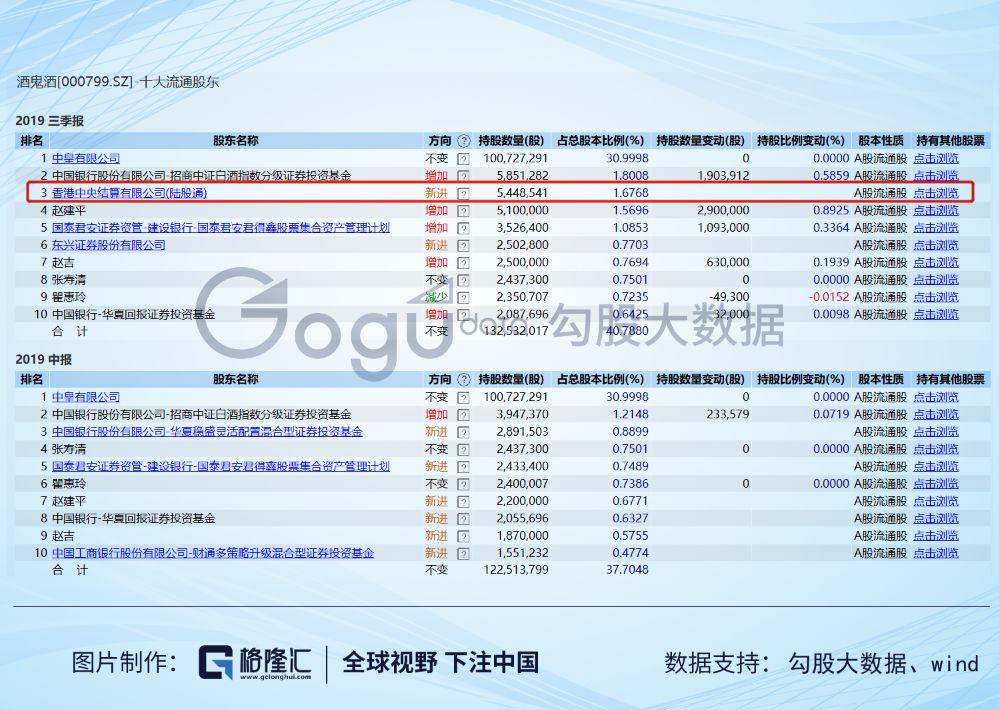Click the question icon in 三季报 张寿清 row

(463, 280)
